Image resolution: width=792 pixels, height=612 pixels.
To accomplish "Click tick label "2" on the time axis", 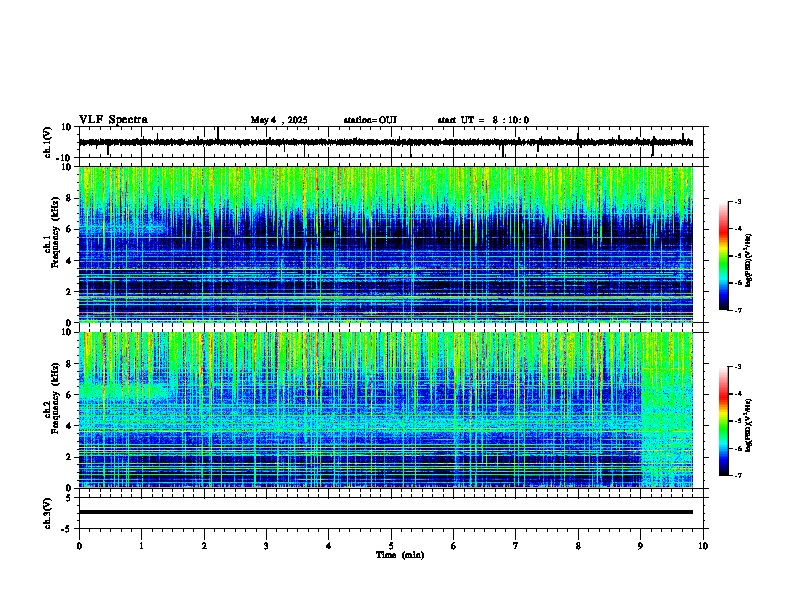I will coord(204,546).
